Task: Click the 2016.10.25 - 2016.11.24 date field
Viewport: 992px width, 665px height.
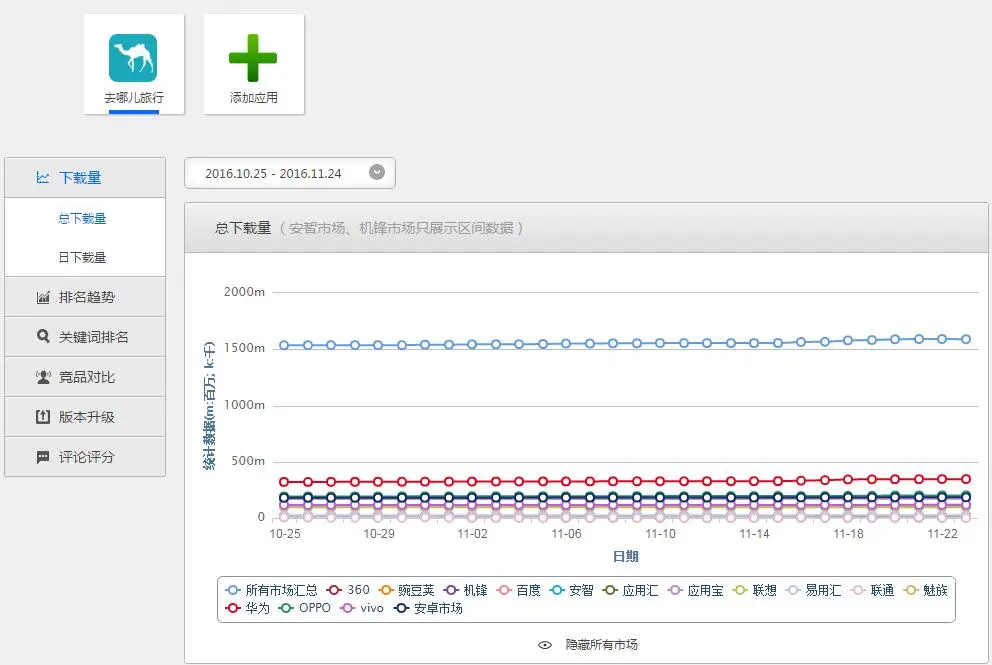Action: (290, 173)
